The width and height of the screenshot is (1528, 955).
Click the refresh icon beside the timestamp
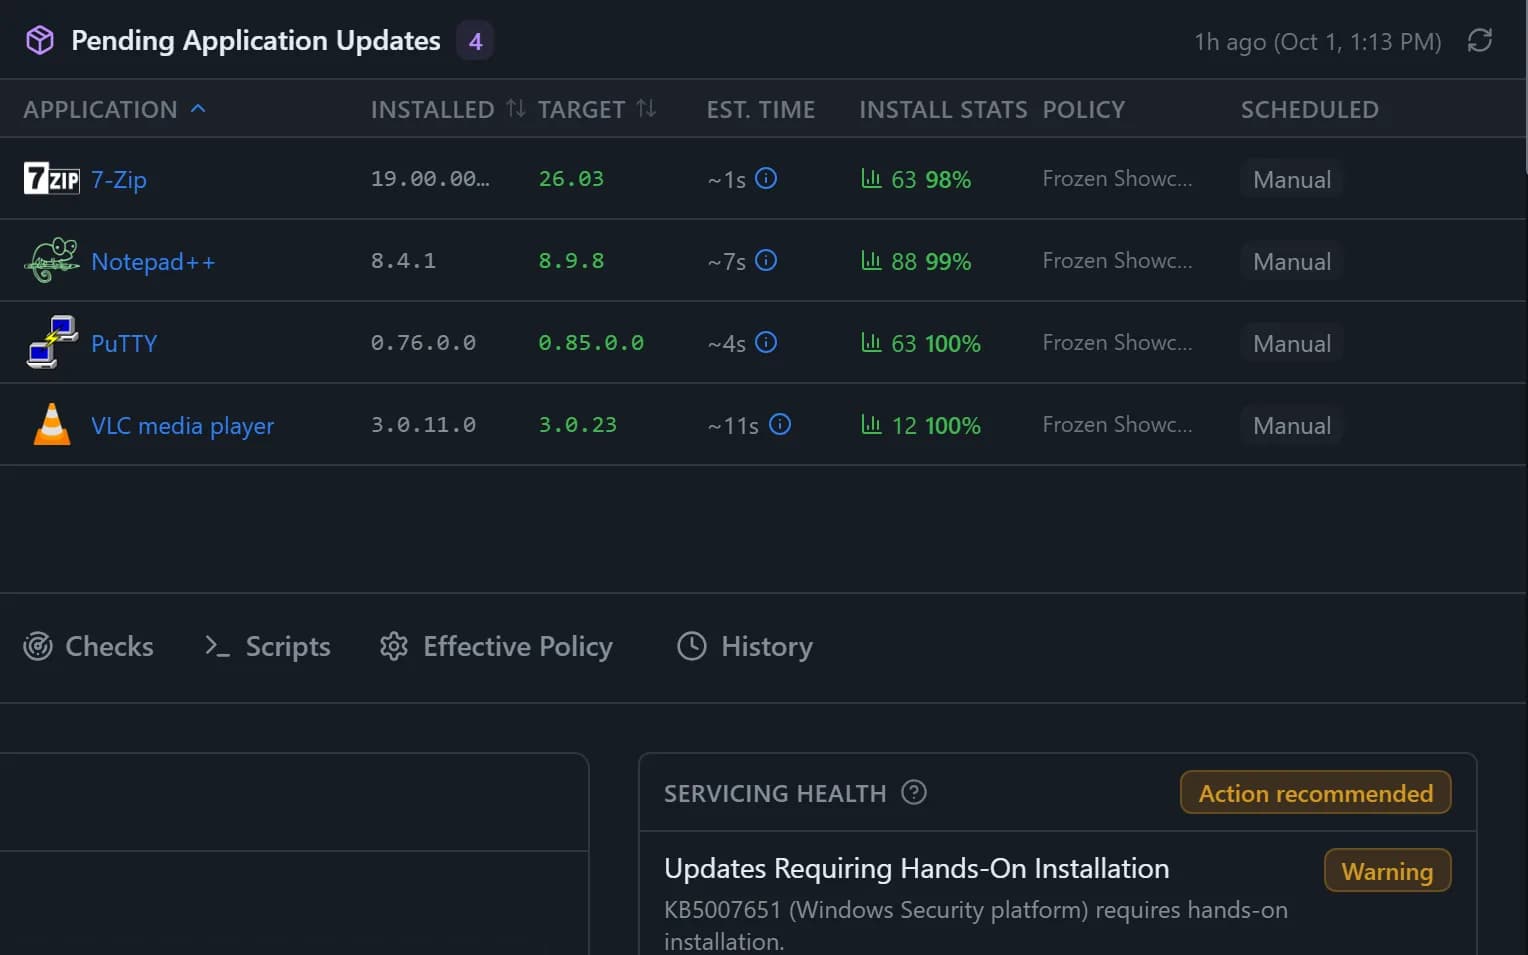coord(1480,41)
